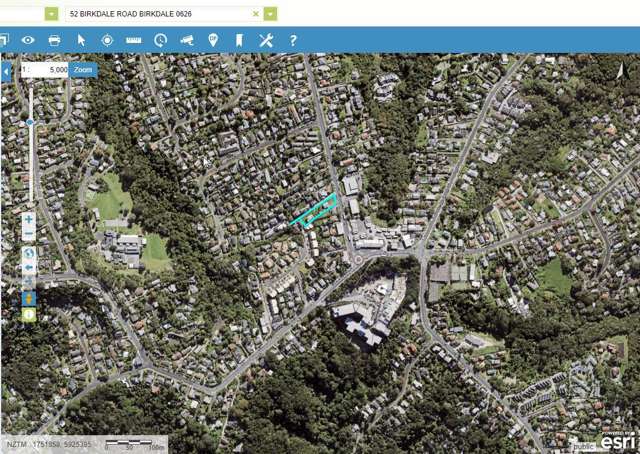Screen dimensions: 640x454
Task: Toggle layer visibility eye icon
Action: point(28,40)
